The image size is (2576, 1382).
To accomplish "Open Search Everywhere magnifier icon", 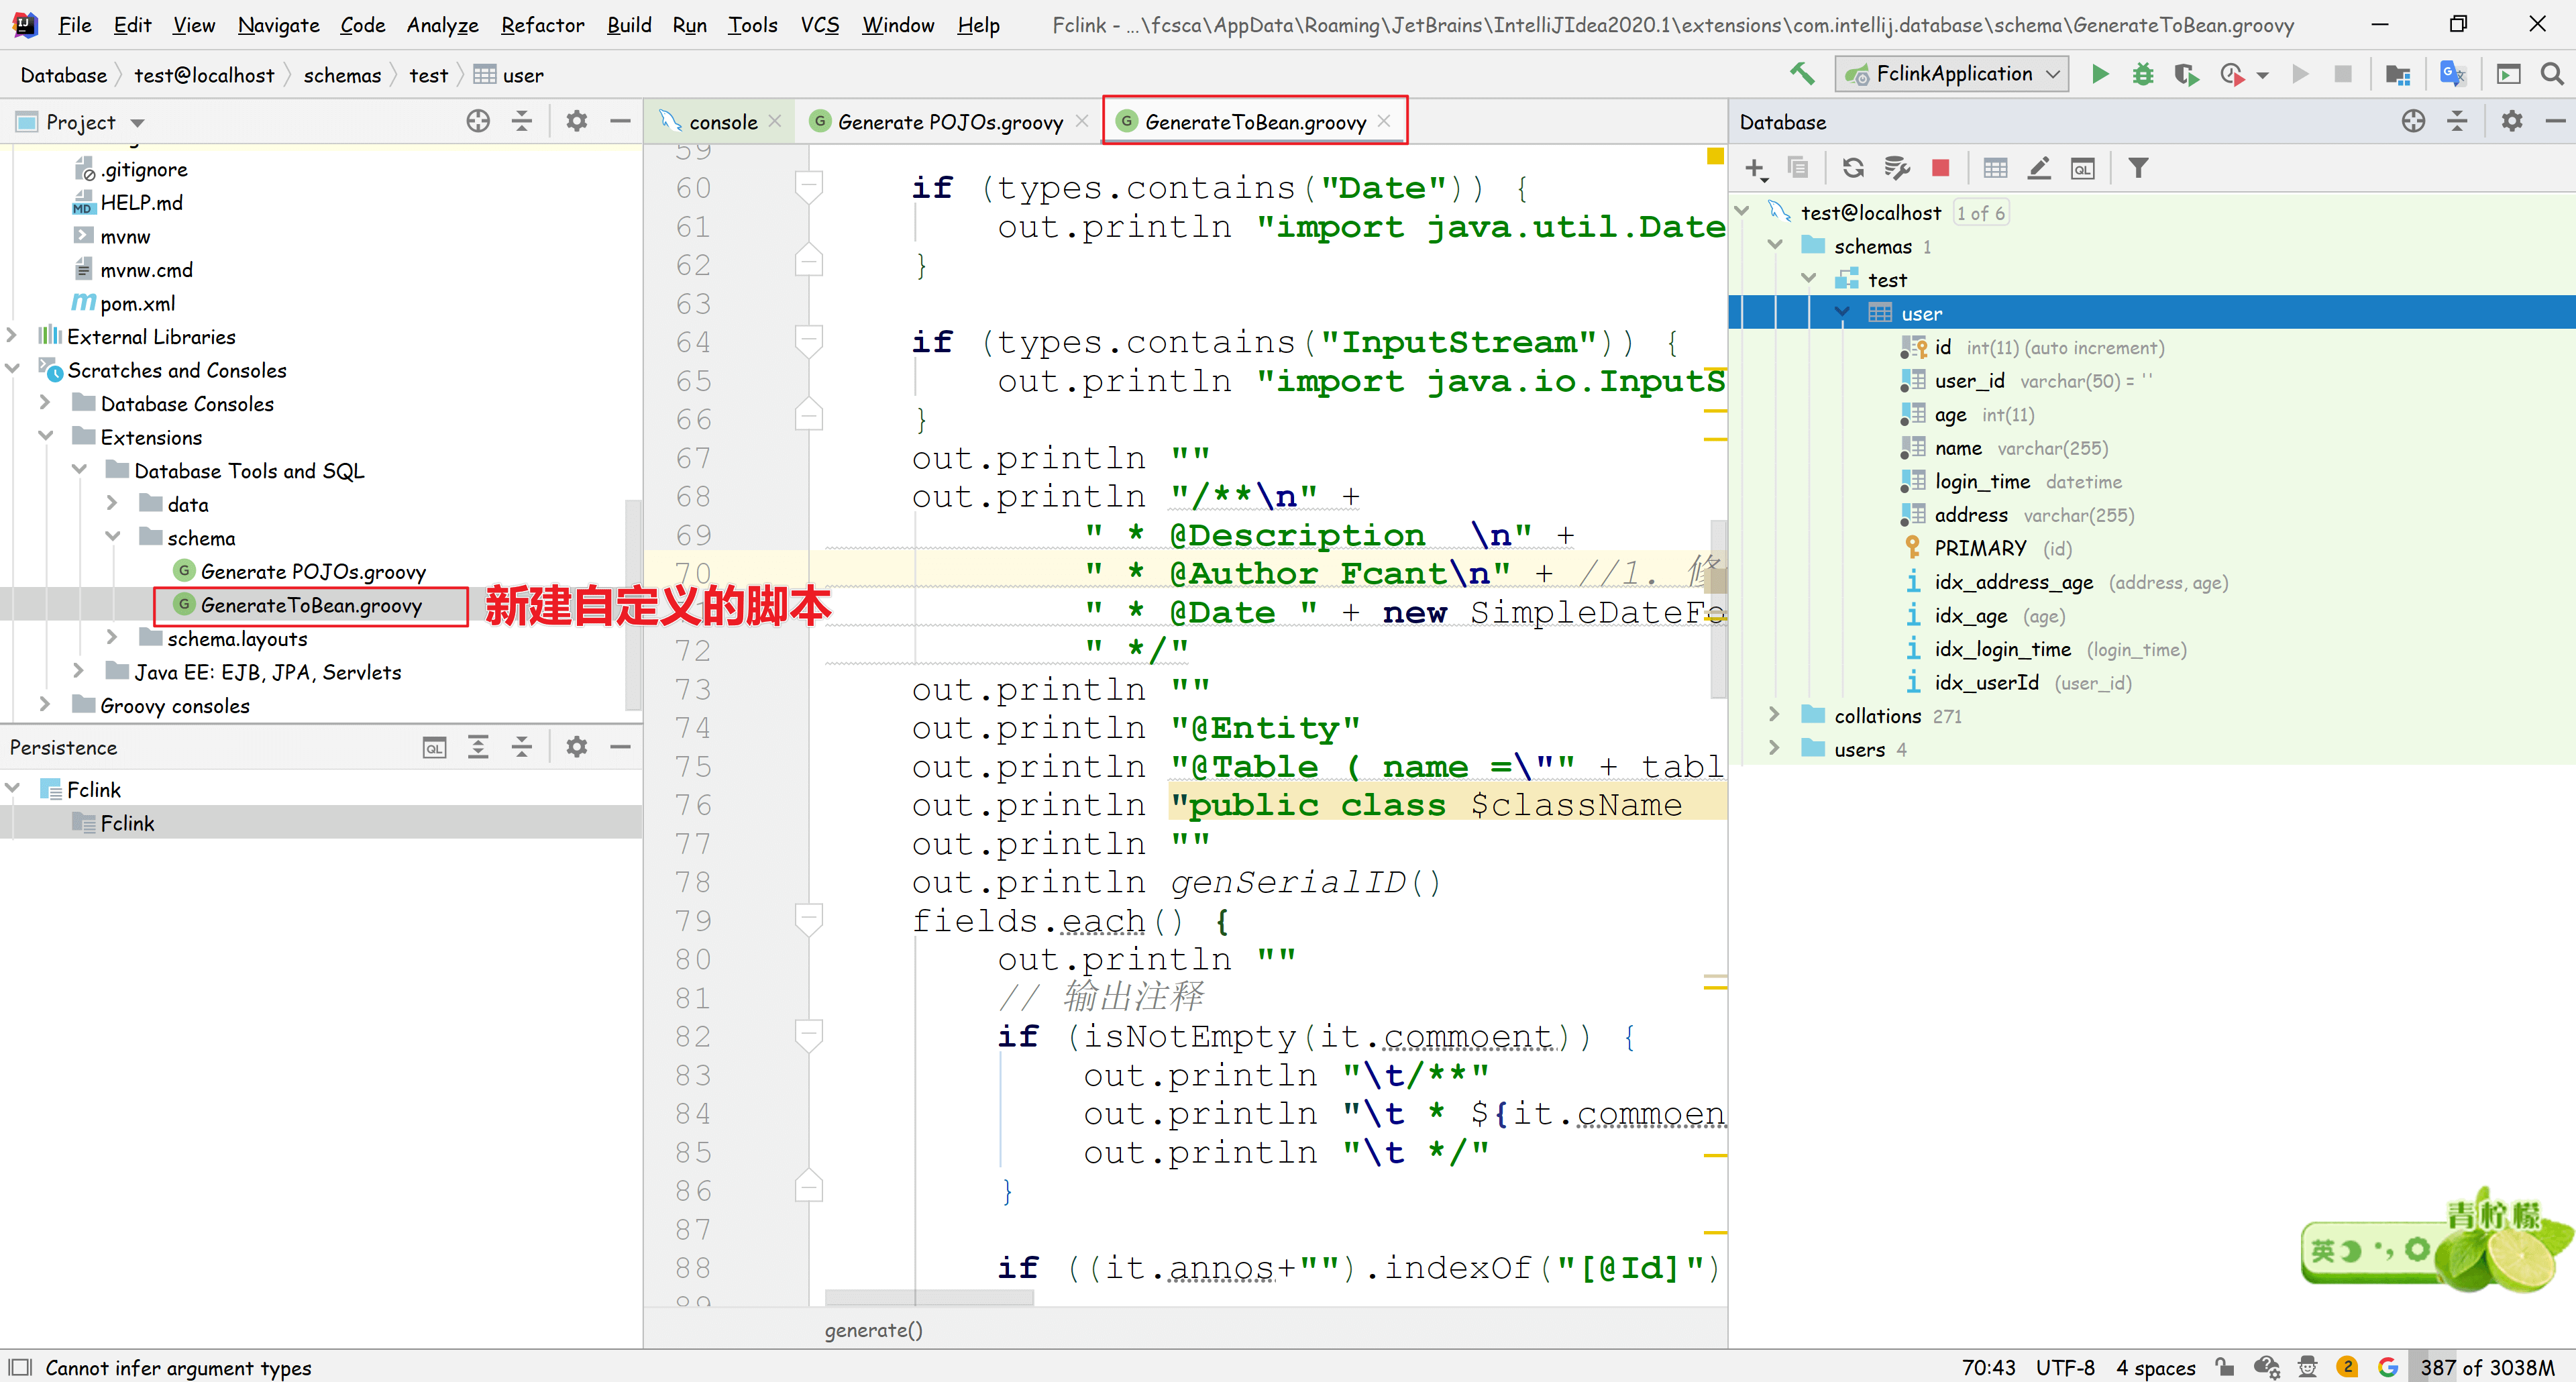I will (2551, 74).
